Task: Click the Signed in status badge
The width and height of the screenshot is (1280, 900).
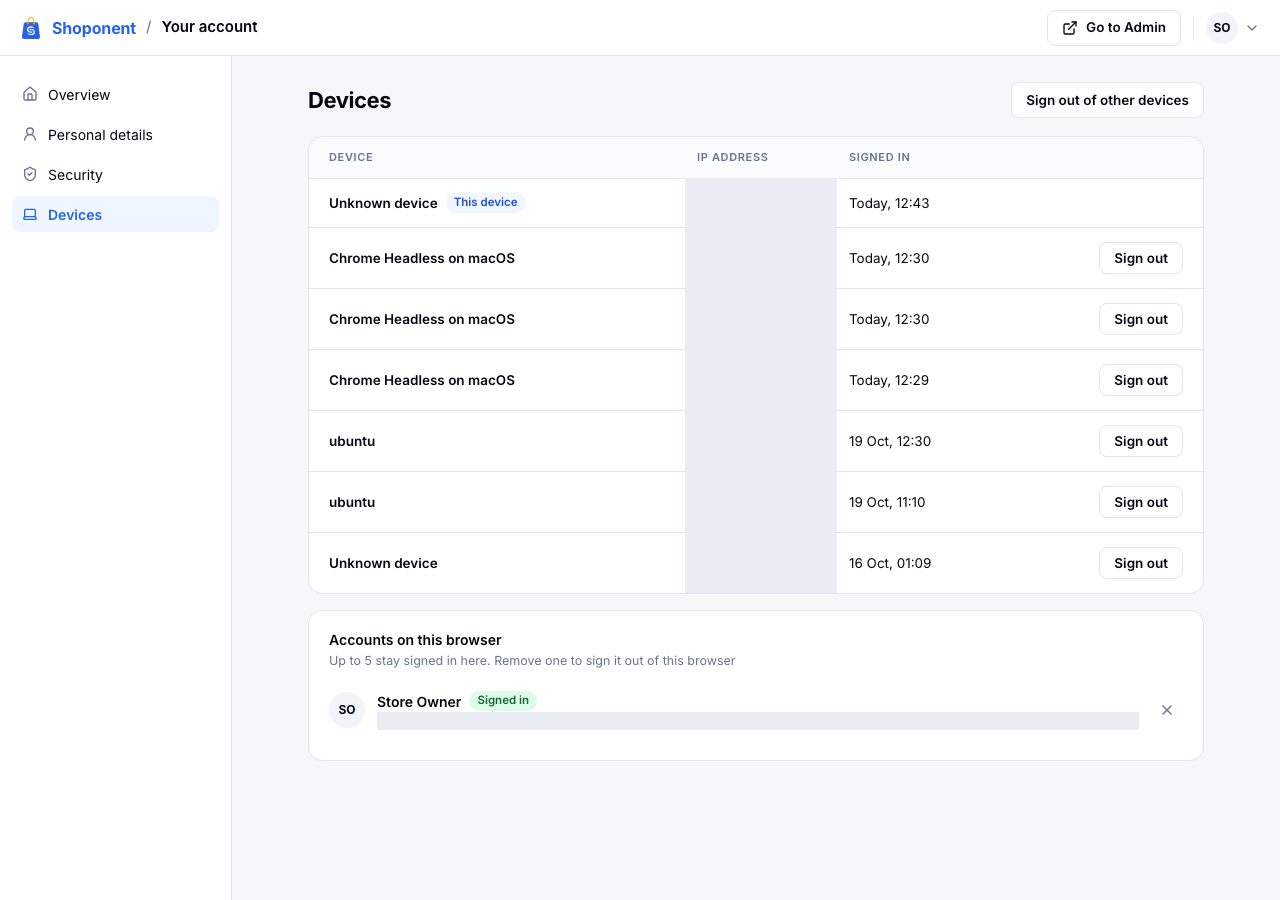Action: coord(503,700)
